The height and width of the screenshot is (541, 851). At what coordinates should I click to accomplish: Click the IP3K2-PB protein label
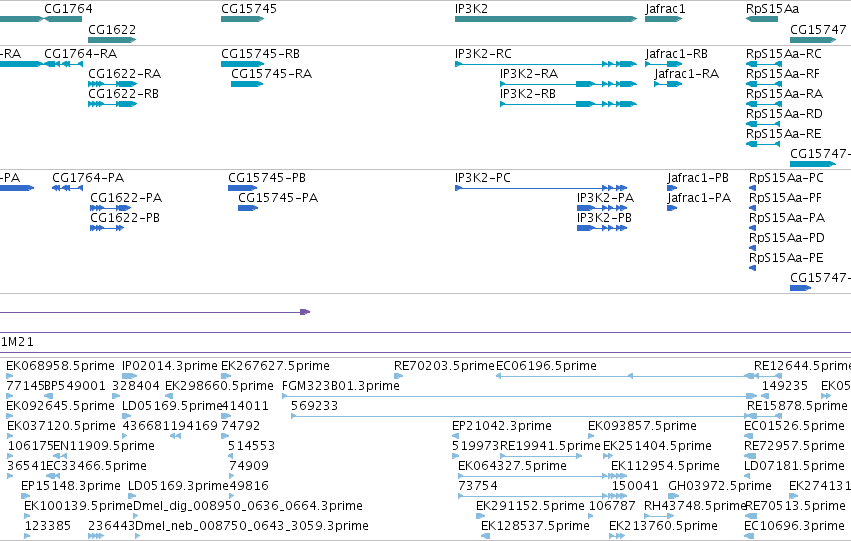(604, 218)
